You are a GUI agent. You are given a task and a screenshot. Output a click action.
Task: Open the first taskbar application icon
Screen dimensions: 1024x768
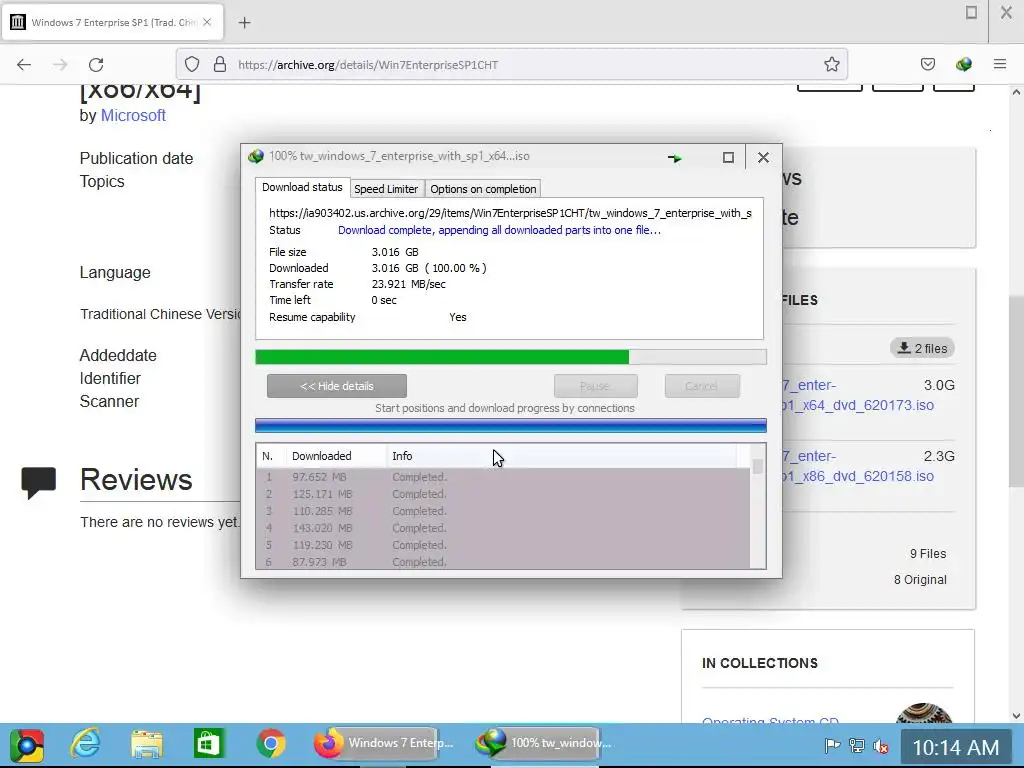coord(27,744)
